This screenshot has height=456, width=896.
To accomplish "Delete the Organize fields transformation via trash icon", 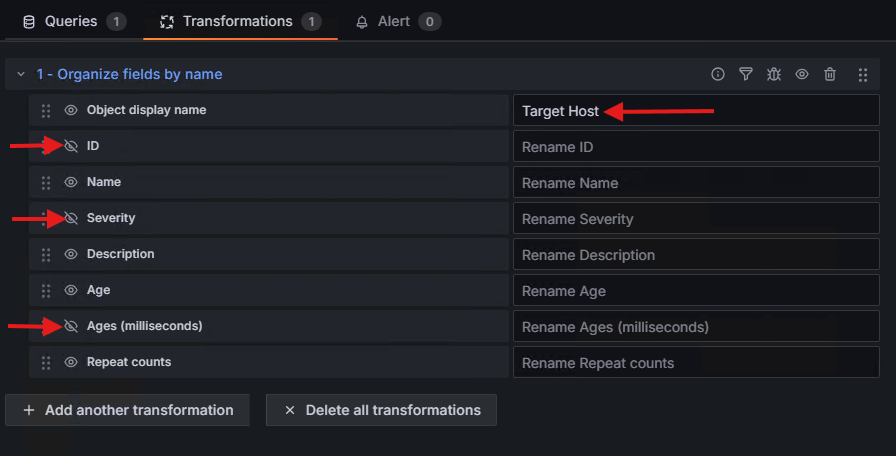I will [x=830, y=74].
